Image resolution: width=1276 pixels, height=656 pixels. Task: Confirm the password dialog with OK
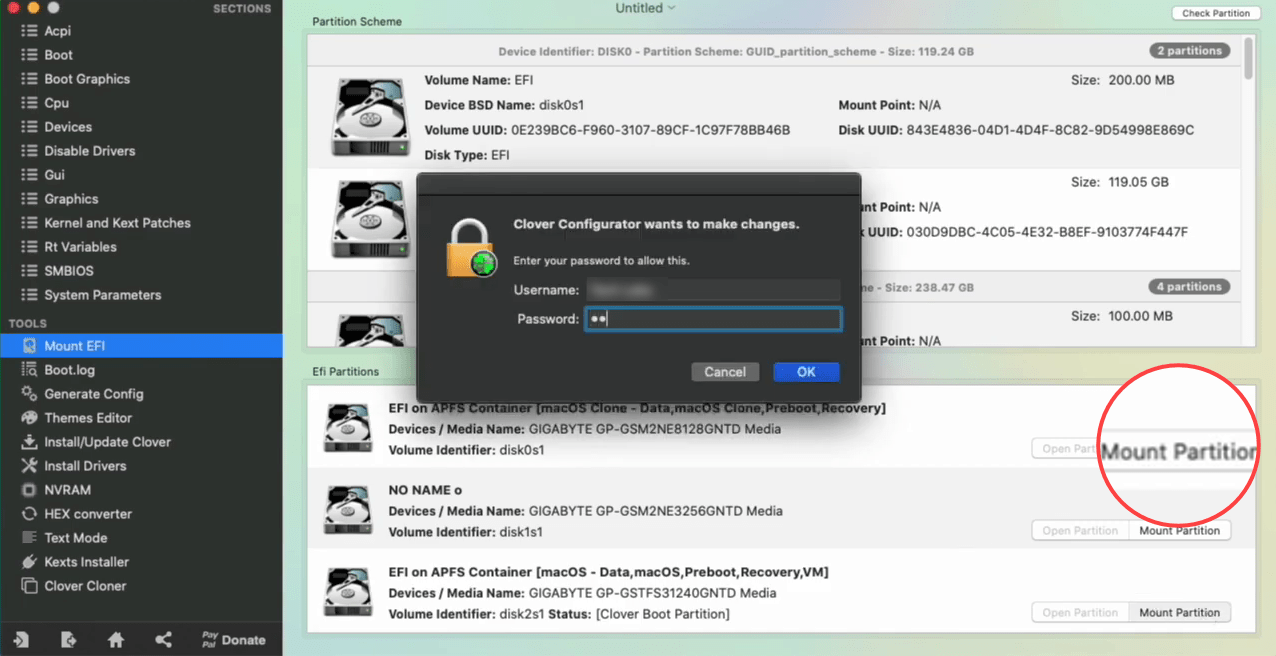(806, 372)
